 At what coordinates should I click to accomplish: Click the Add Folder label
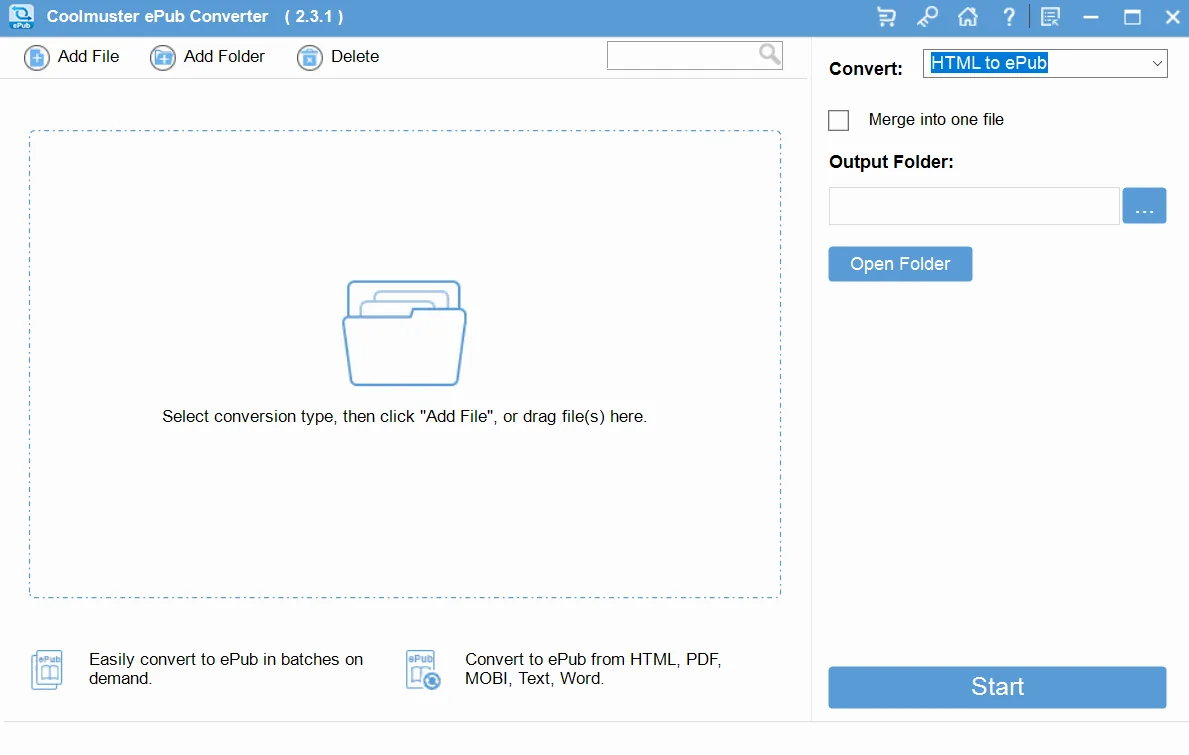(x=224, y=57)
